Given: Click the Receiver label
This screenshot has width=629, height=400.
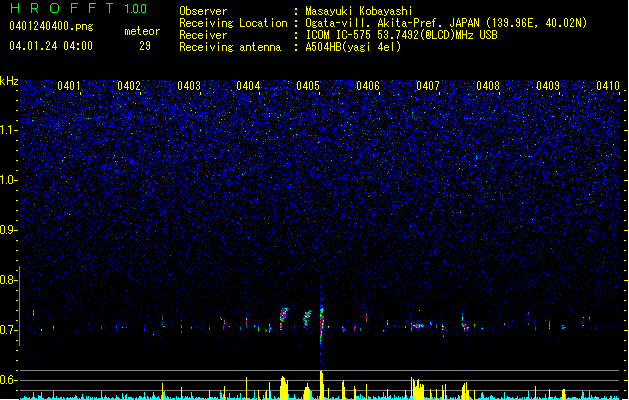Looking at the screenshot, I should click(203, 35).
